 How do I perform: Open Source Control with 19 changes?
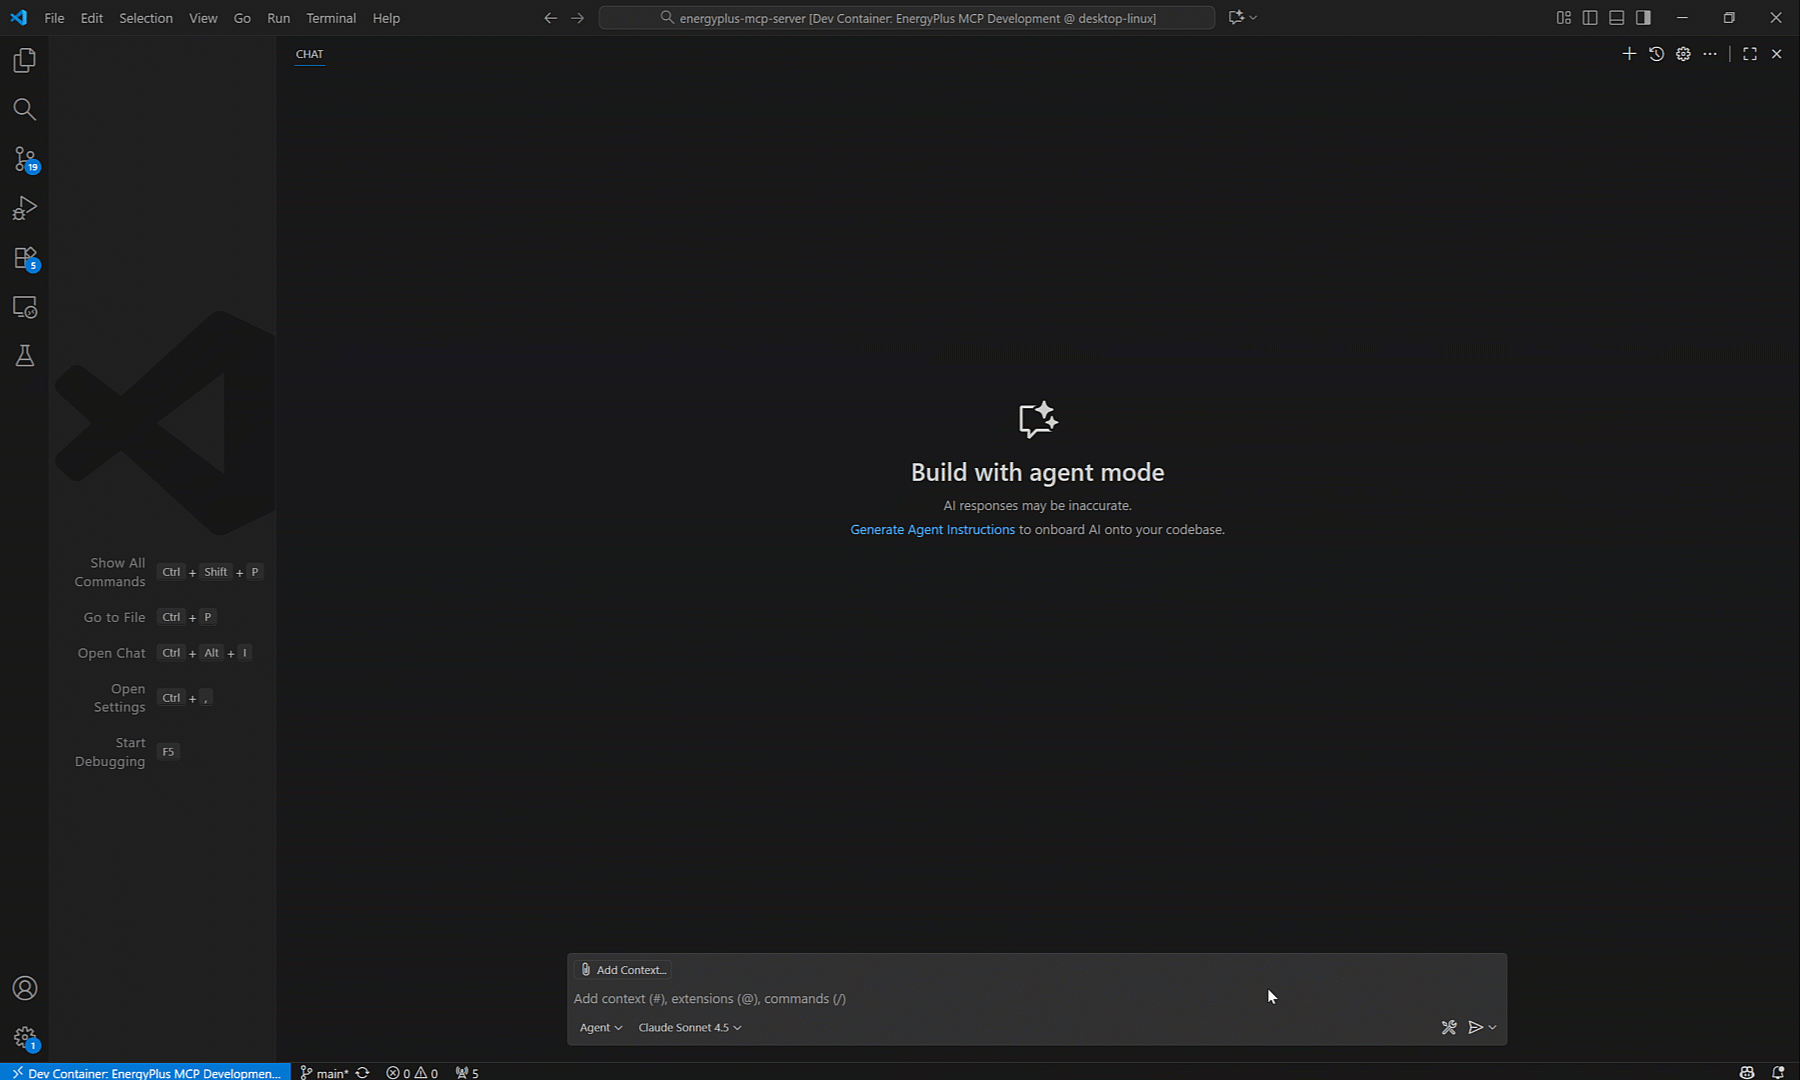25,159
